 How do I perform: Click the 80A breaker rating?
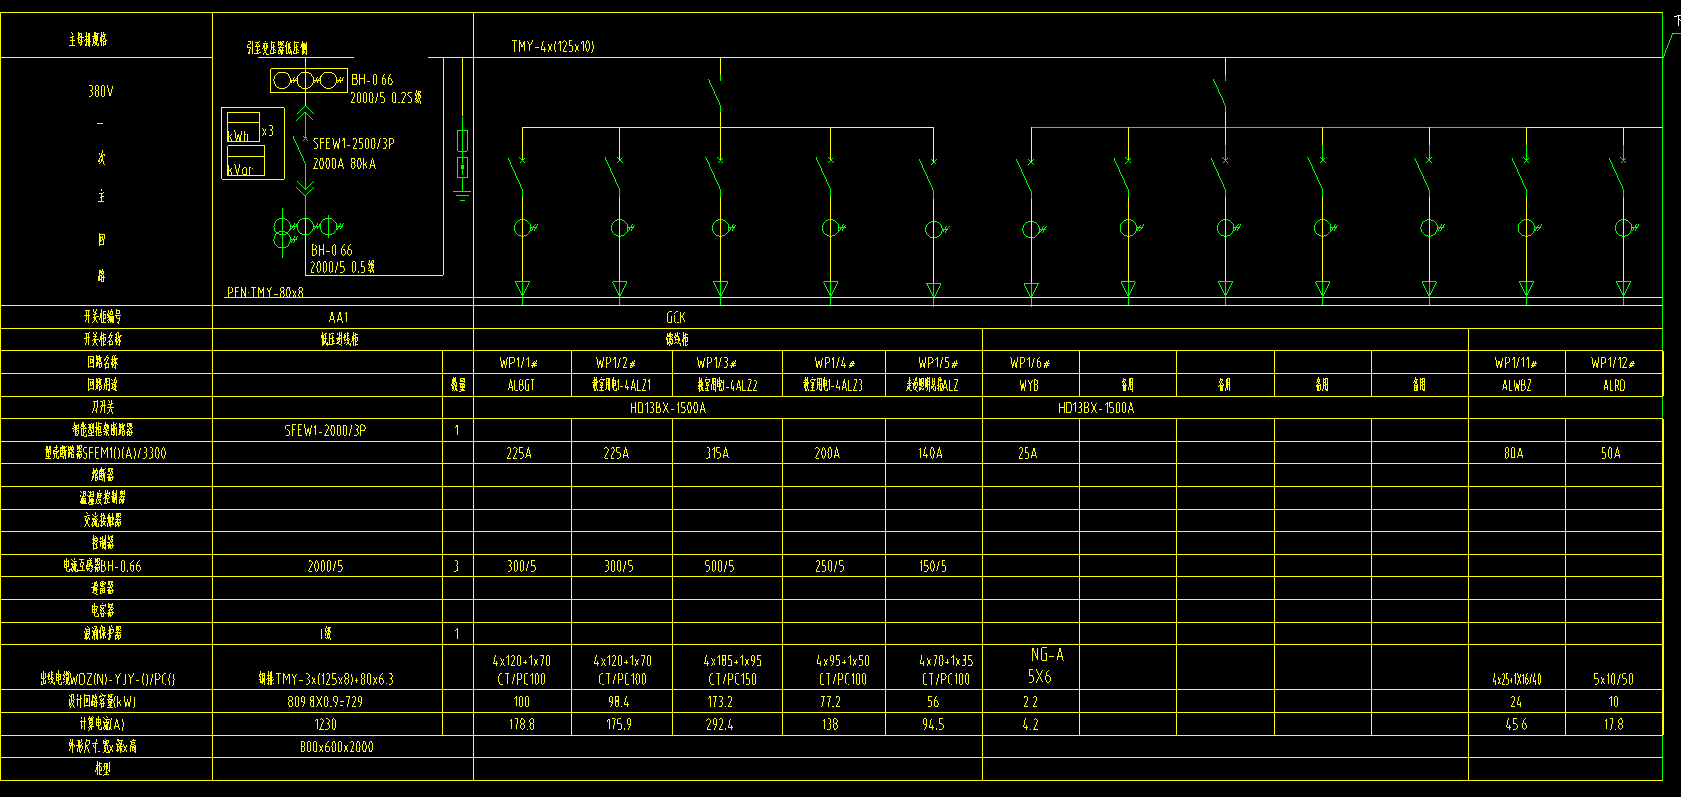point(1514,453)
